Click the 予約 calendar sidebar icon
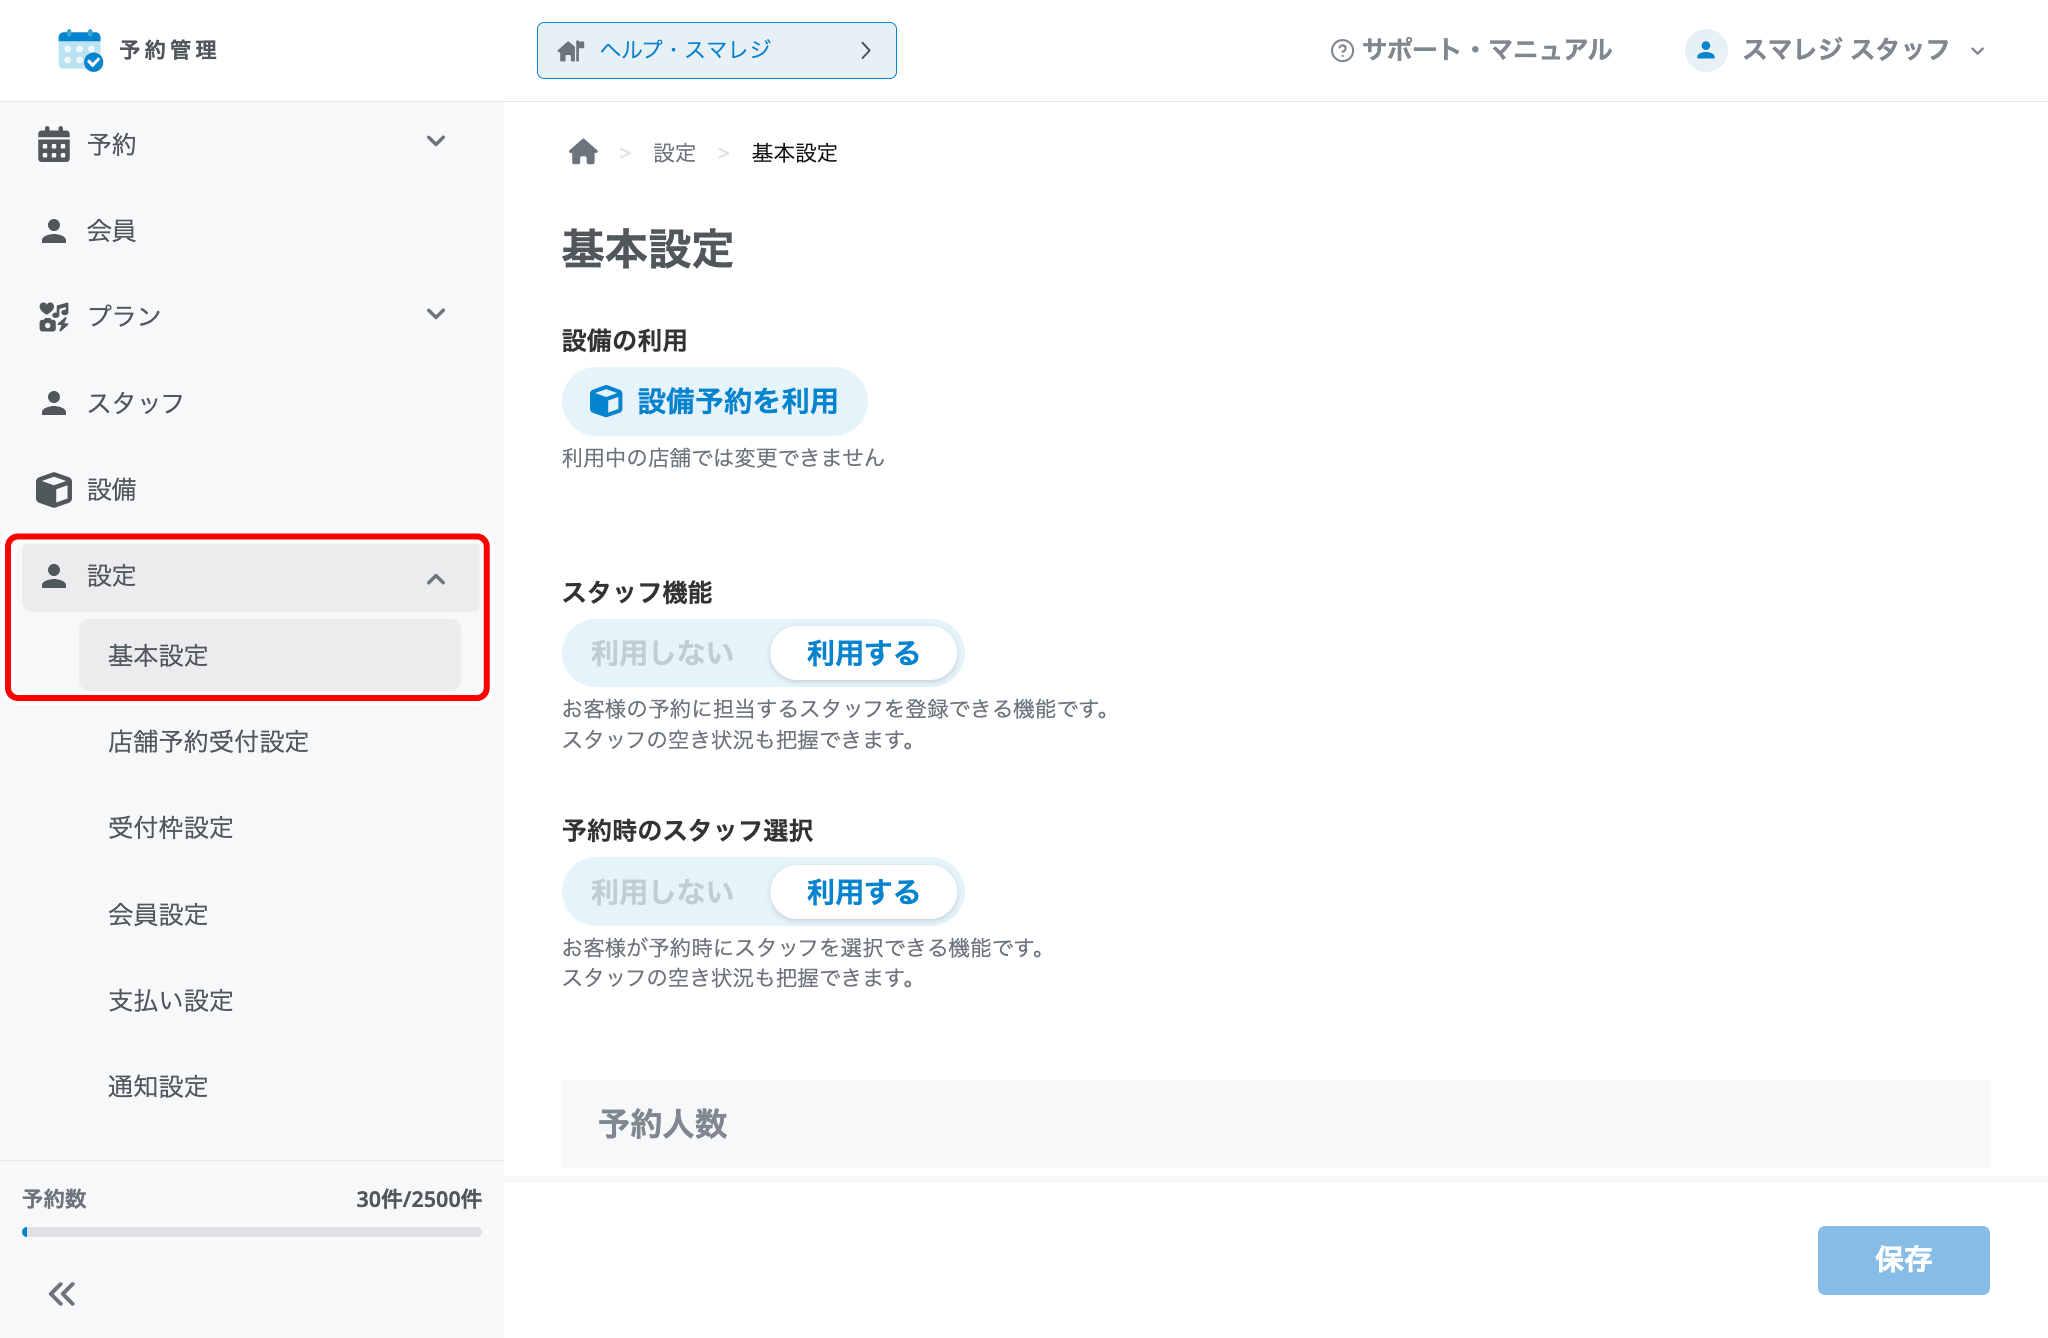 [x=54, y=144]
